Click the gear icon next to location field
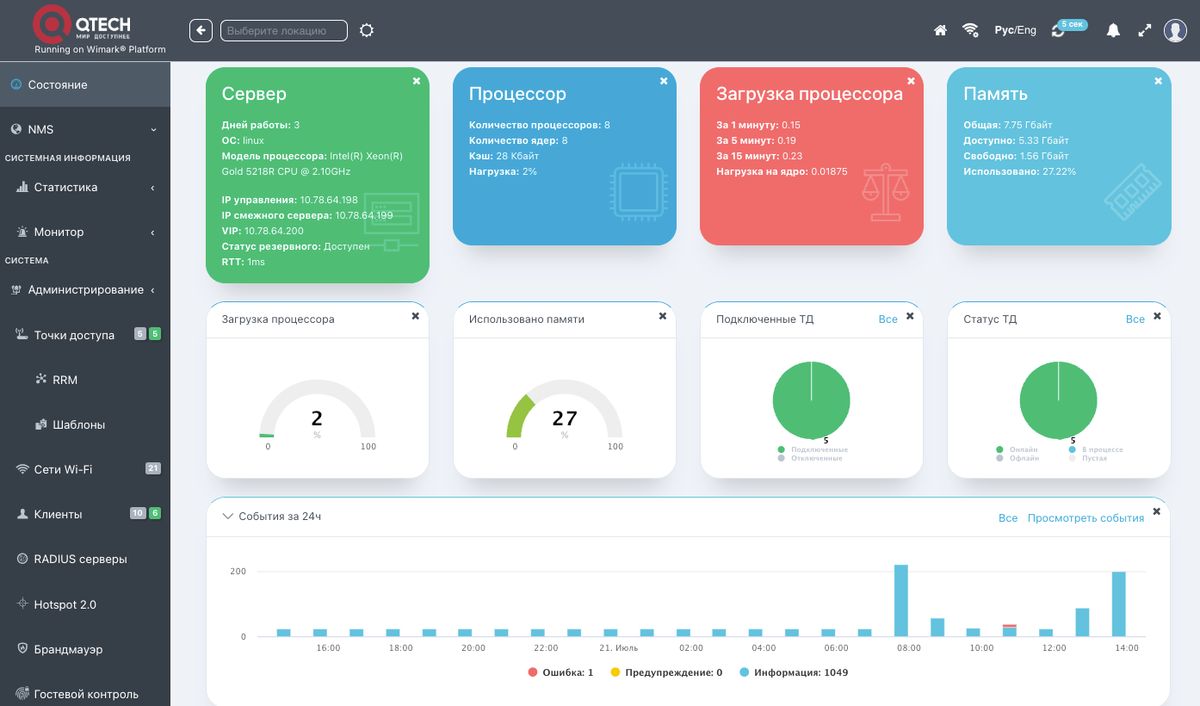 [x=367, y=31]
